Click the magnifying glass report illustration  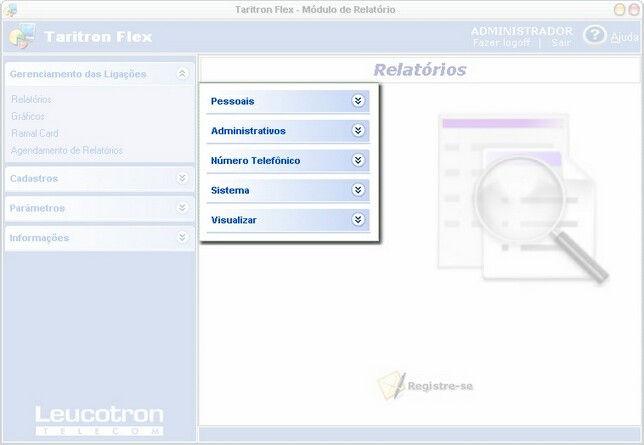[x=523, y=199]
